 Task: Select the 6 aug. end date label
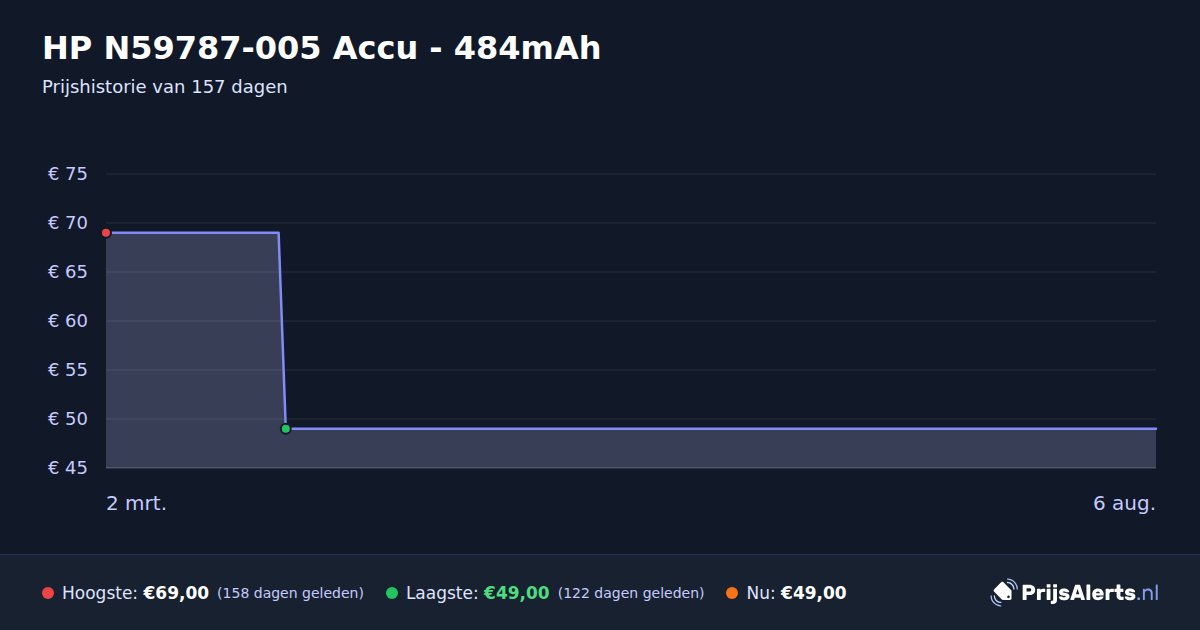coord(1124,503)
